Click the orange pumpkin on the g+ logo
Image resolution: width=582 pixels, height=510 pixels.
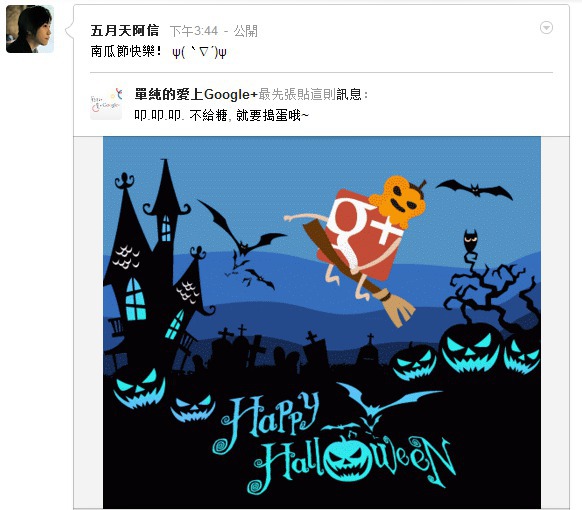[398, 201]
